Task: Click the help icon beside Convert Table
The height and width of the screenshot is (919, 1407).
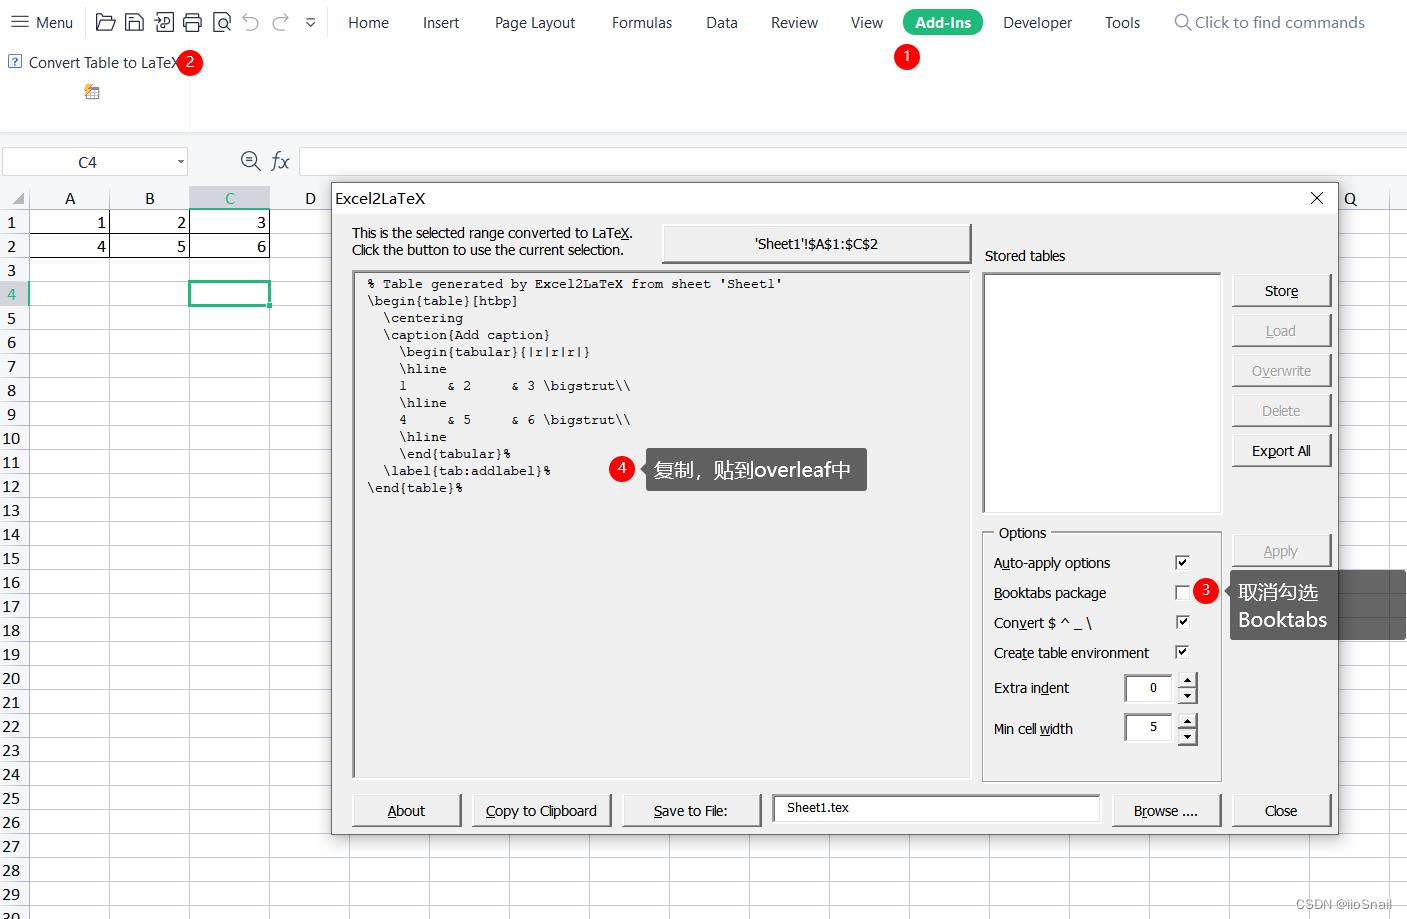Action: coord(15,61)
